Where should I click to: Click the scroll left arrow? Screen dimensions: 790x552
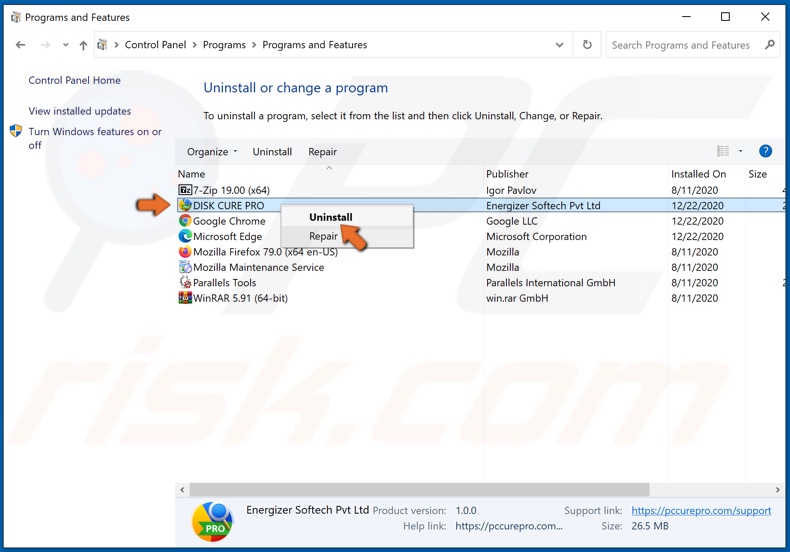click(x=182, y=490)
